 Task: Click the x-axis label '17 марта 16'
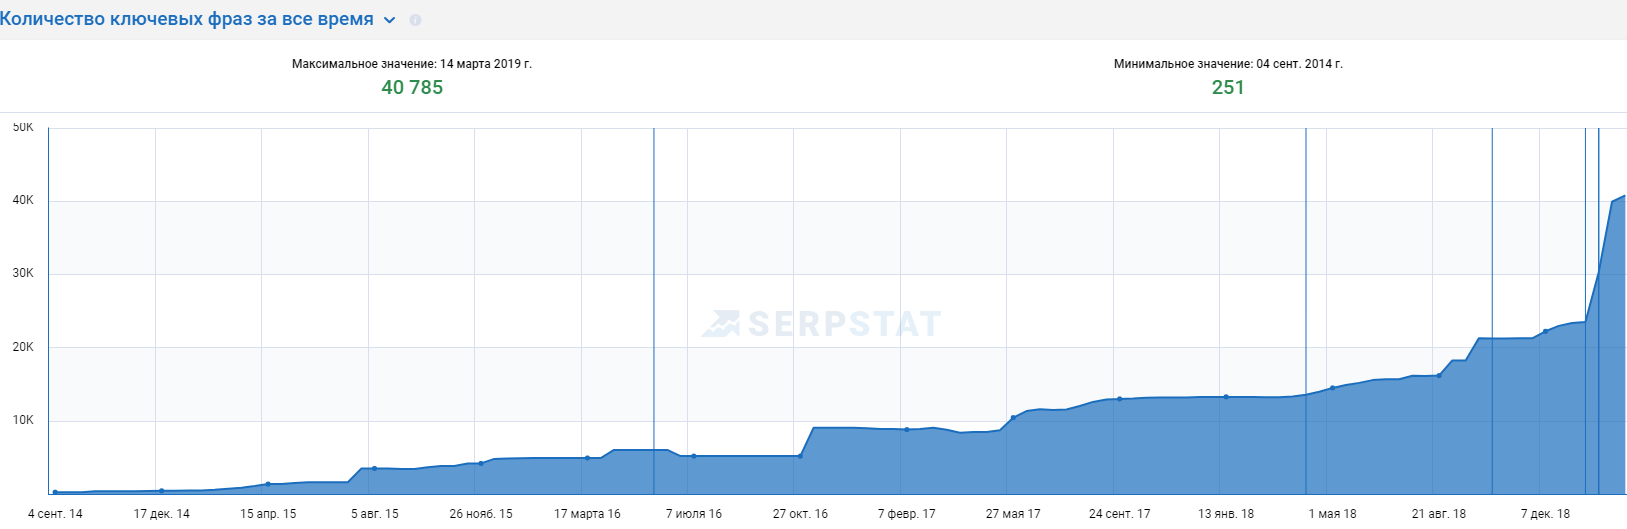[x=587, y=514]
